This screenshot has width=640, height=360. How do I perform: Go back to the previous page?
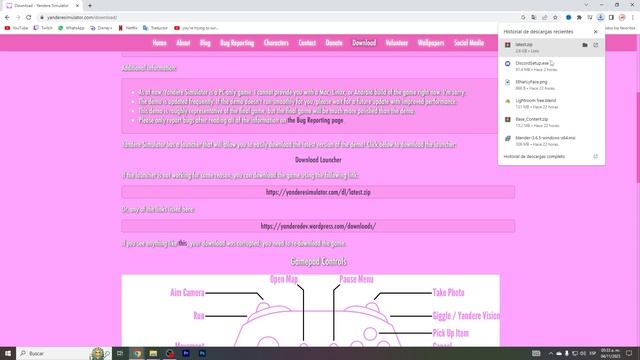click(7, 18)
